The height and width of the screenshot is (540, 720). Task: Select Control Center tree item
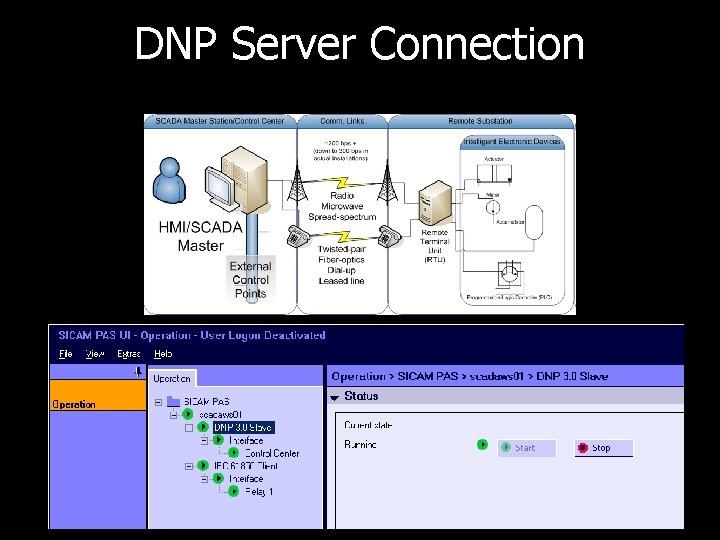click(x=272, y=453)
